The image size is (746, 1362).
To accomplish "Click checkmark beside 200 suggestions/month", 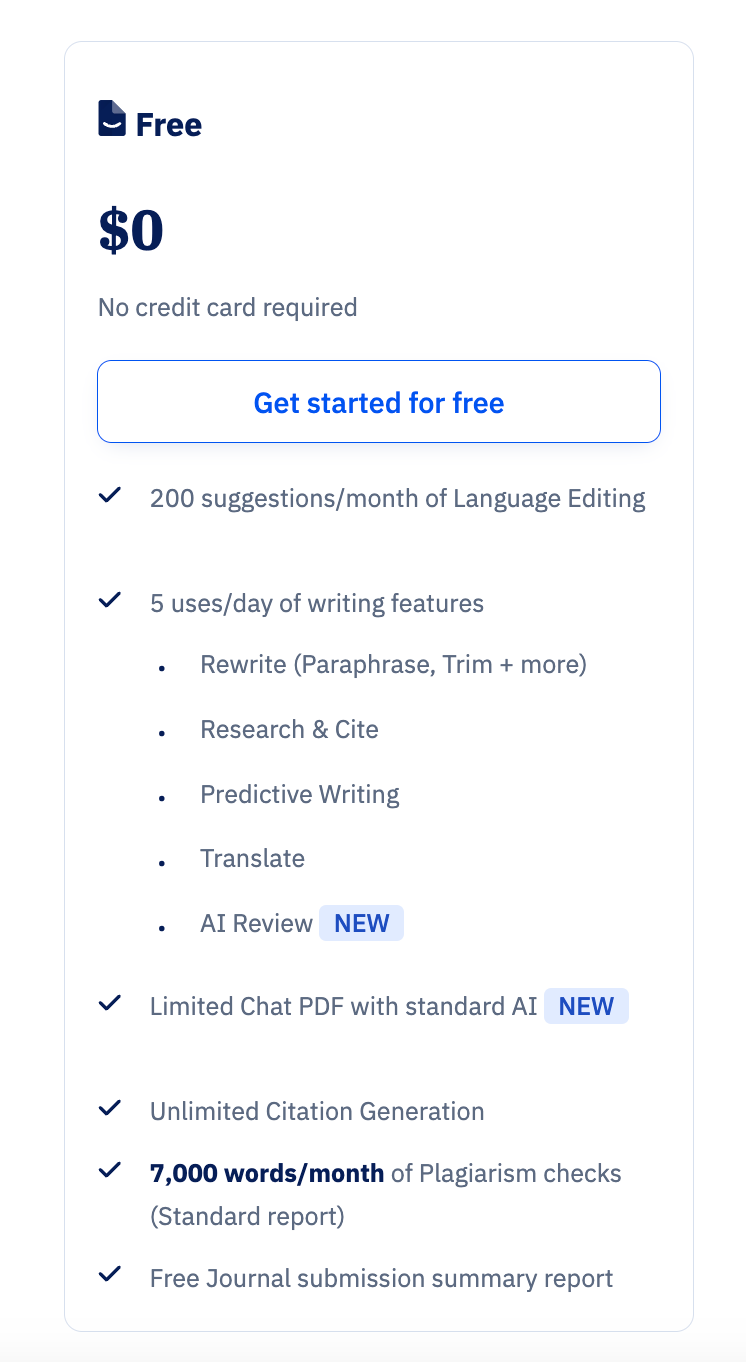I will pyautogui.click(x=110, y=495).
